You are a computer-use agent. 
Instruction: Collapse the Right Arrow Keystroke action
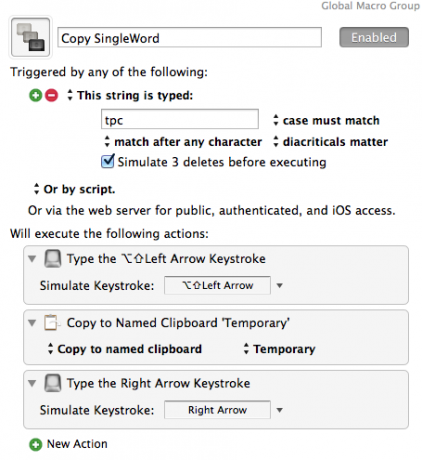(32, 383)
